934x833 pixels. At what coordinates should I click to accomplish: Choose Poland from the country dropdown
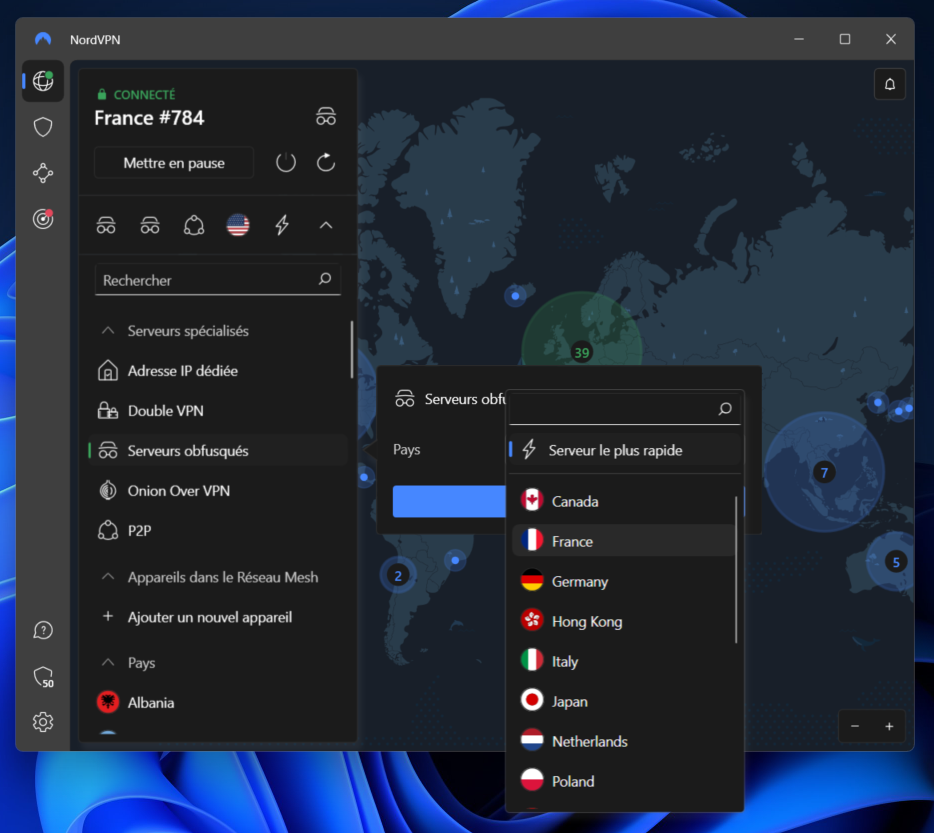pos(624,781)
